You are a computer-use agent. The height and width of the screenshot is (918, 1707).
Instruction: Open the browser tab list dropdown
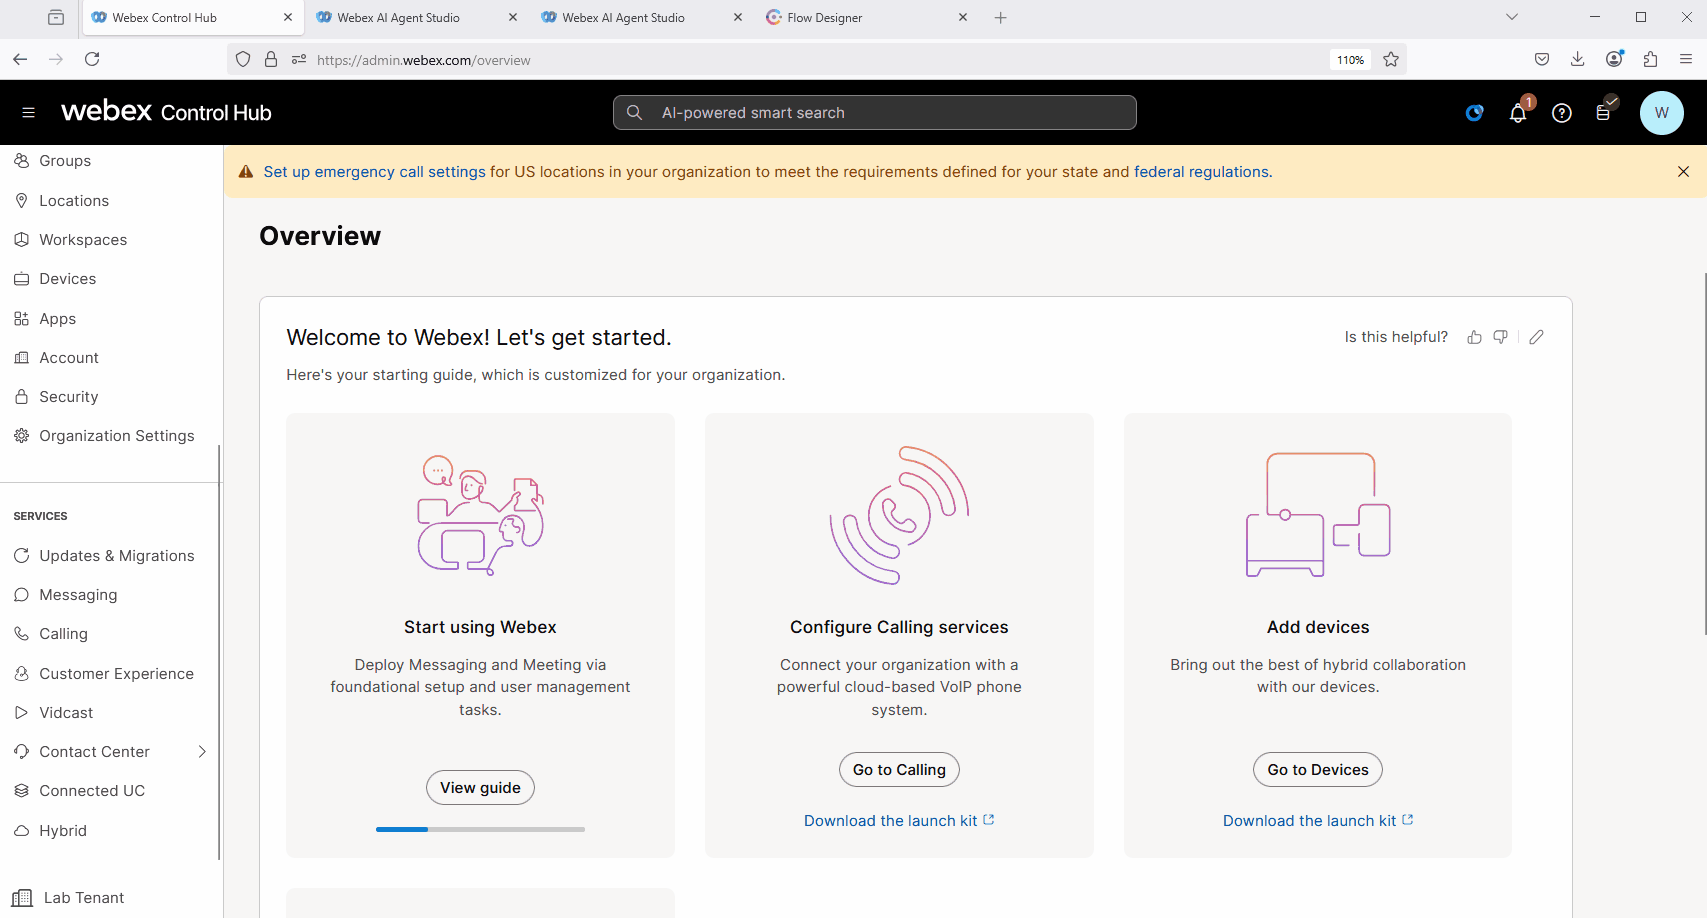(1511, 17)
